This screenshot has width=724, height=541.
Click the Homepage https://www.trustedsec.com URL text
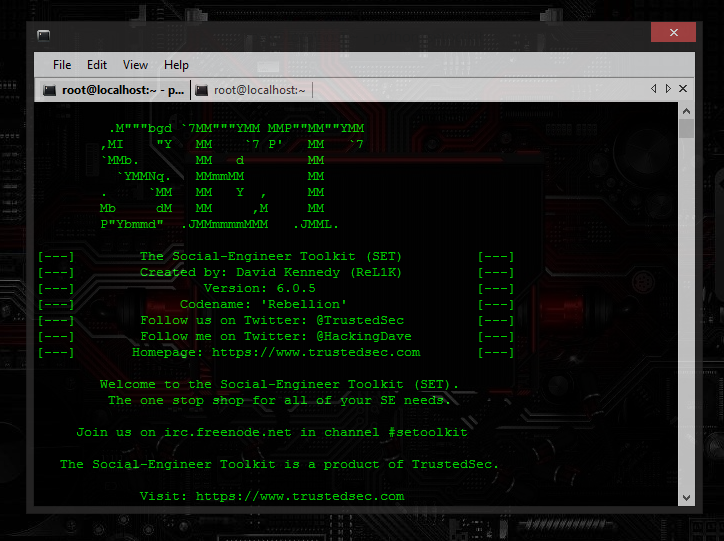coord(316,353)
